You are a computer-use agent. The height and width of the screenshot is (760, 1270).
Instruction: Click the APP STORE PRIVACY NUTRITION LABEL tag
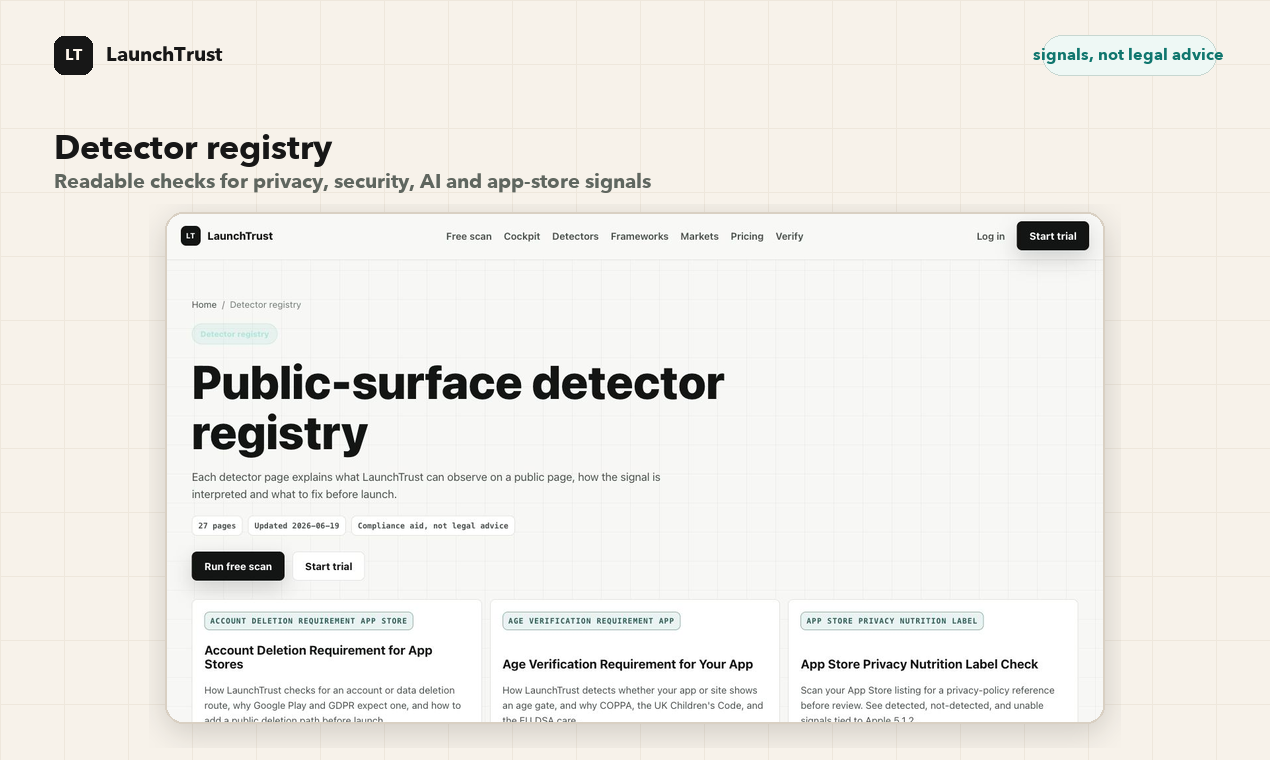892,621
